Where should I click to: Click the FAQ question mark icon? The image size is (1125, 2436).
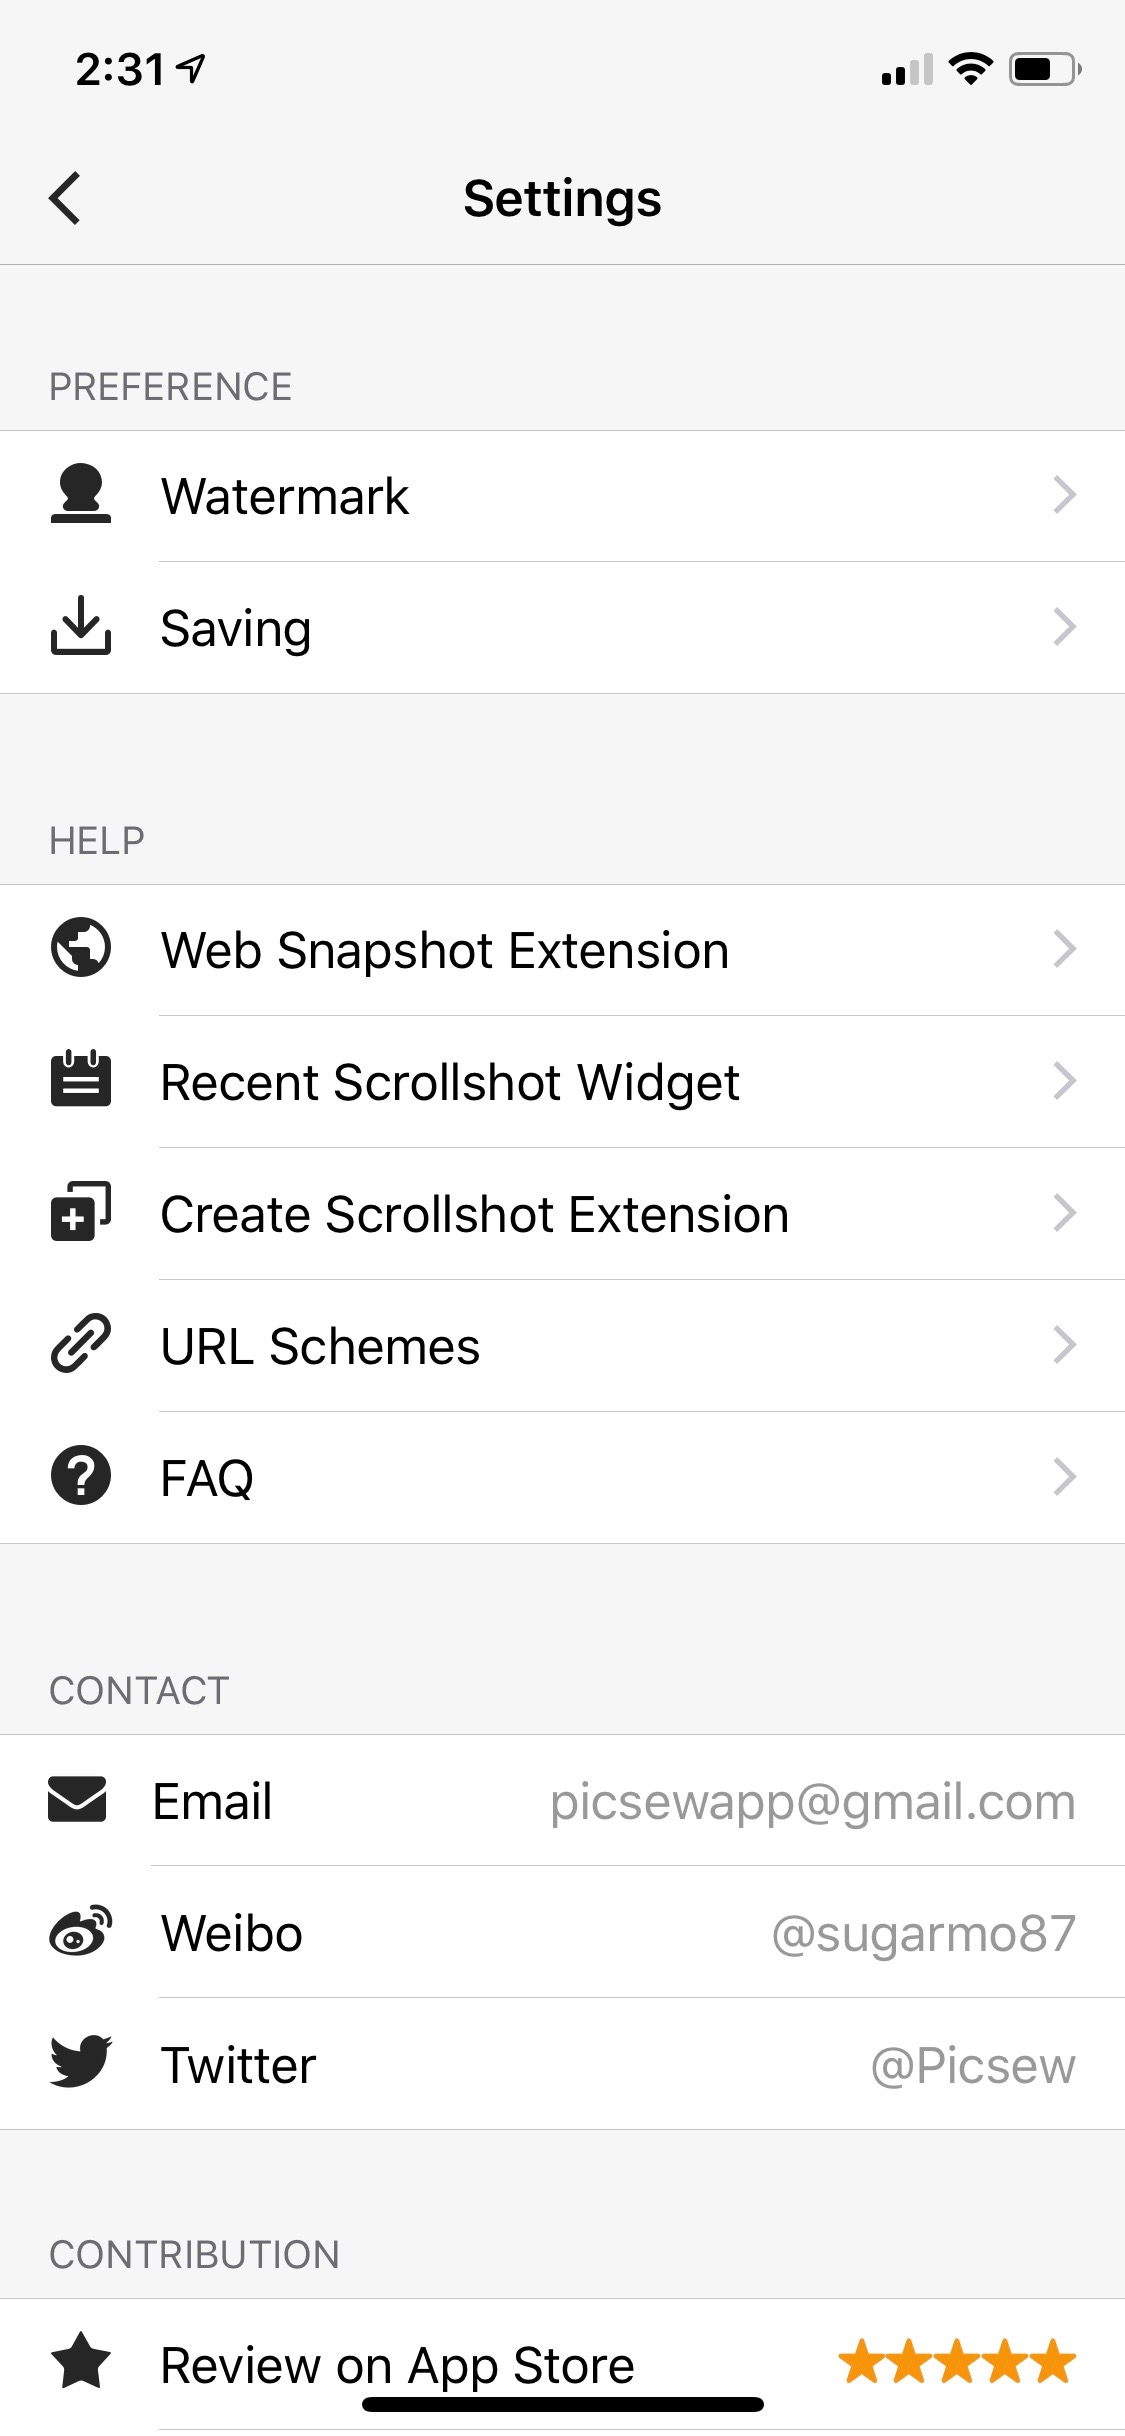coord(80,1475)
